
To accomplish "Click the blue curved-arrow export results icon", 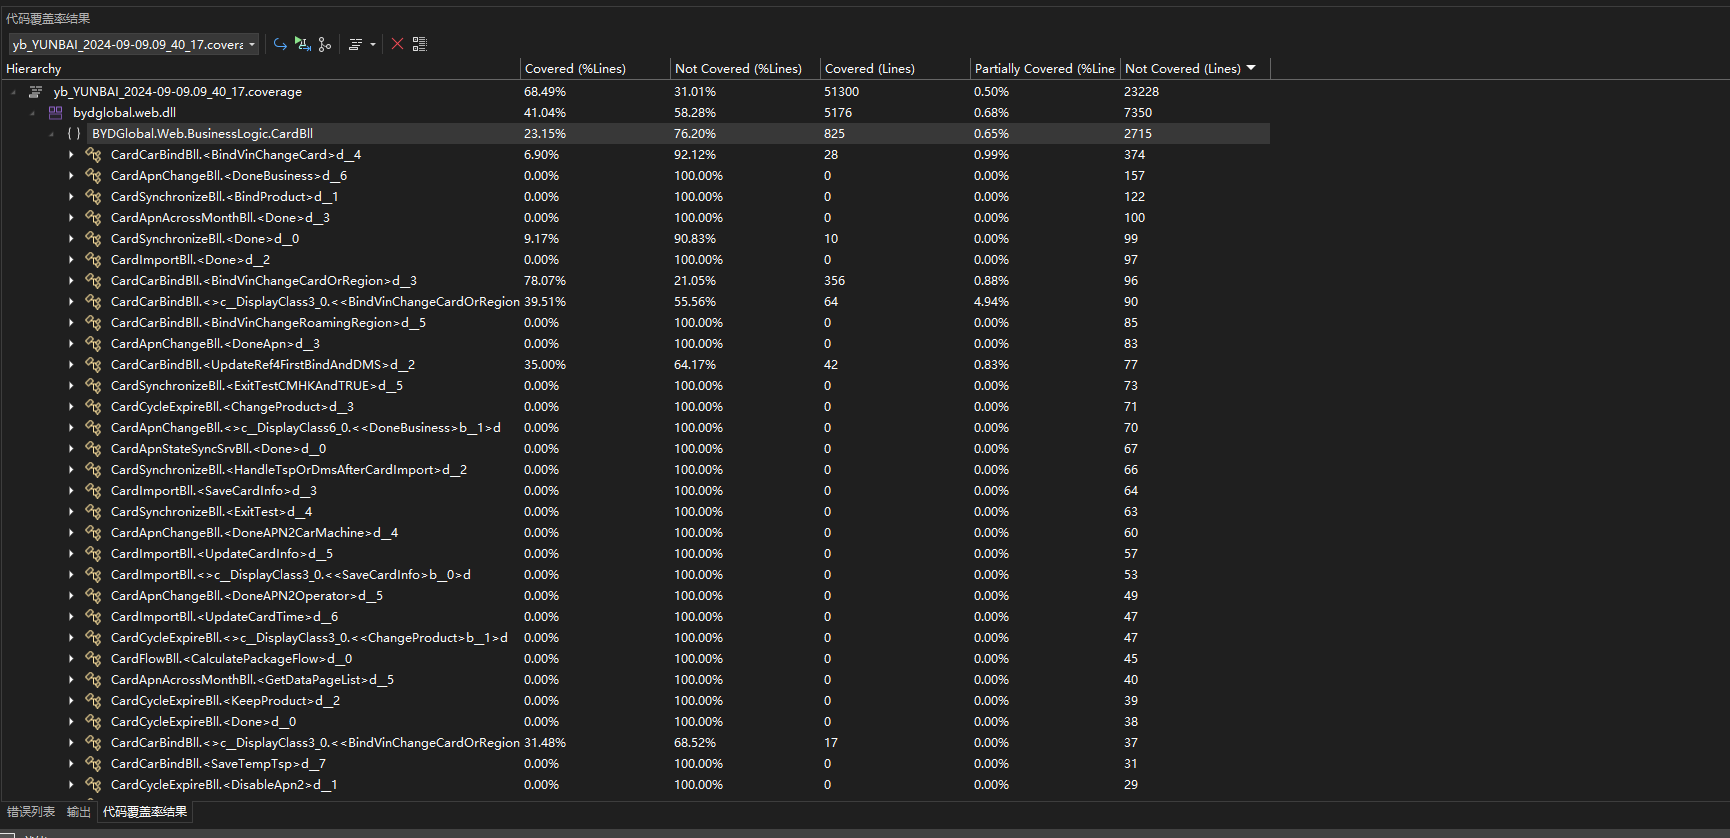I will (280, 44).
